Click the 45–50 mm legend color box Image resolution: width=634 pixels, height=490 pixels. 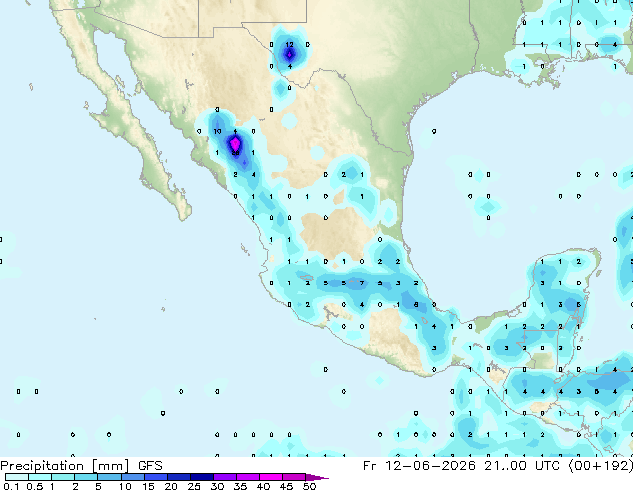point(294,477)
